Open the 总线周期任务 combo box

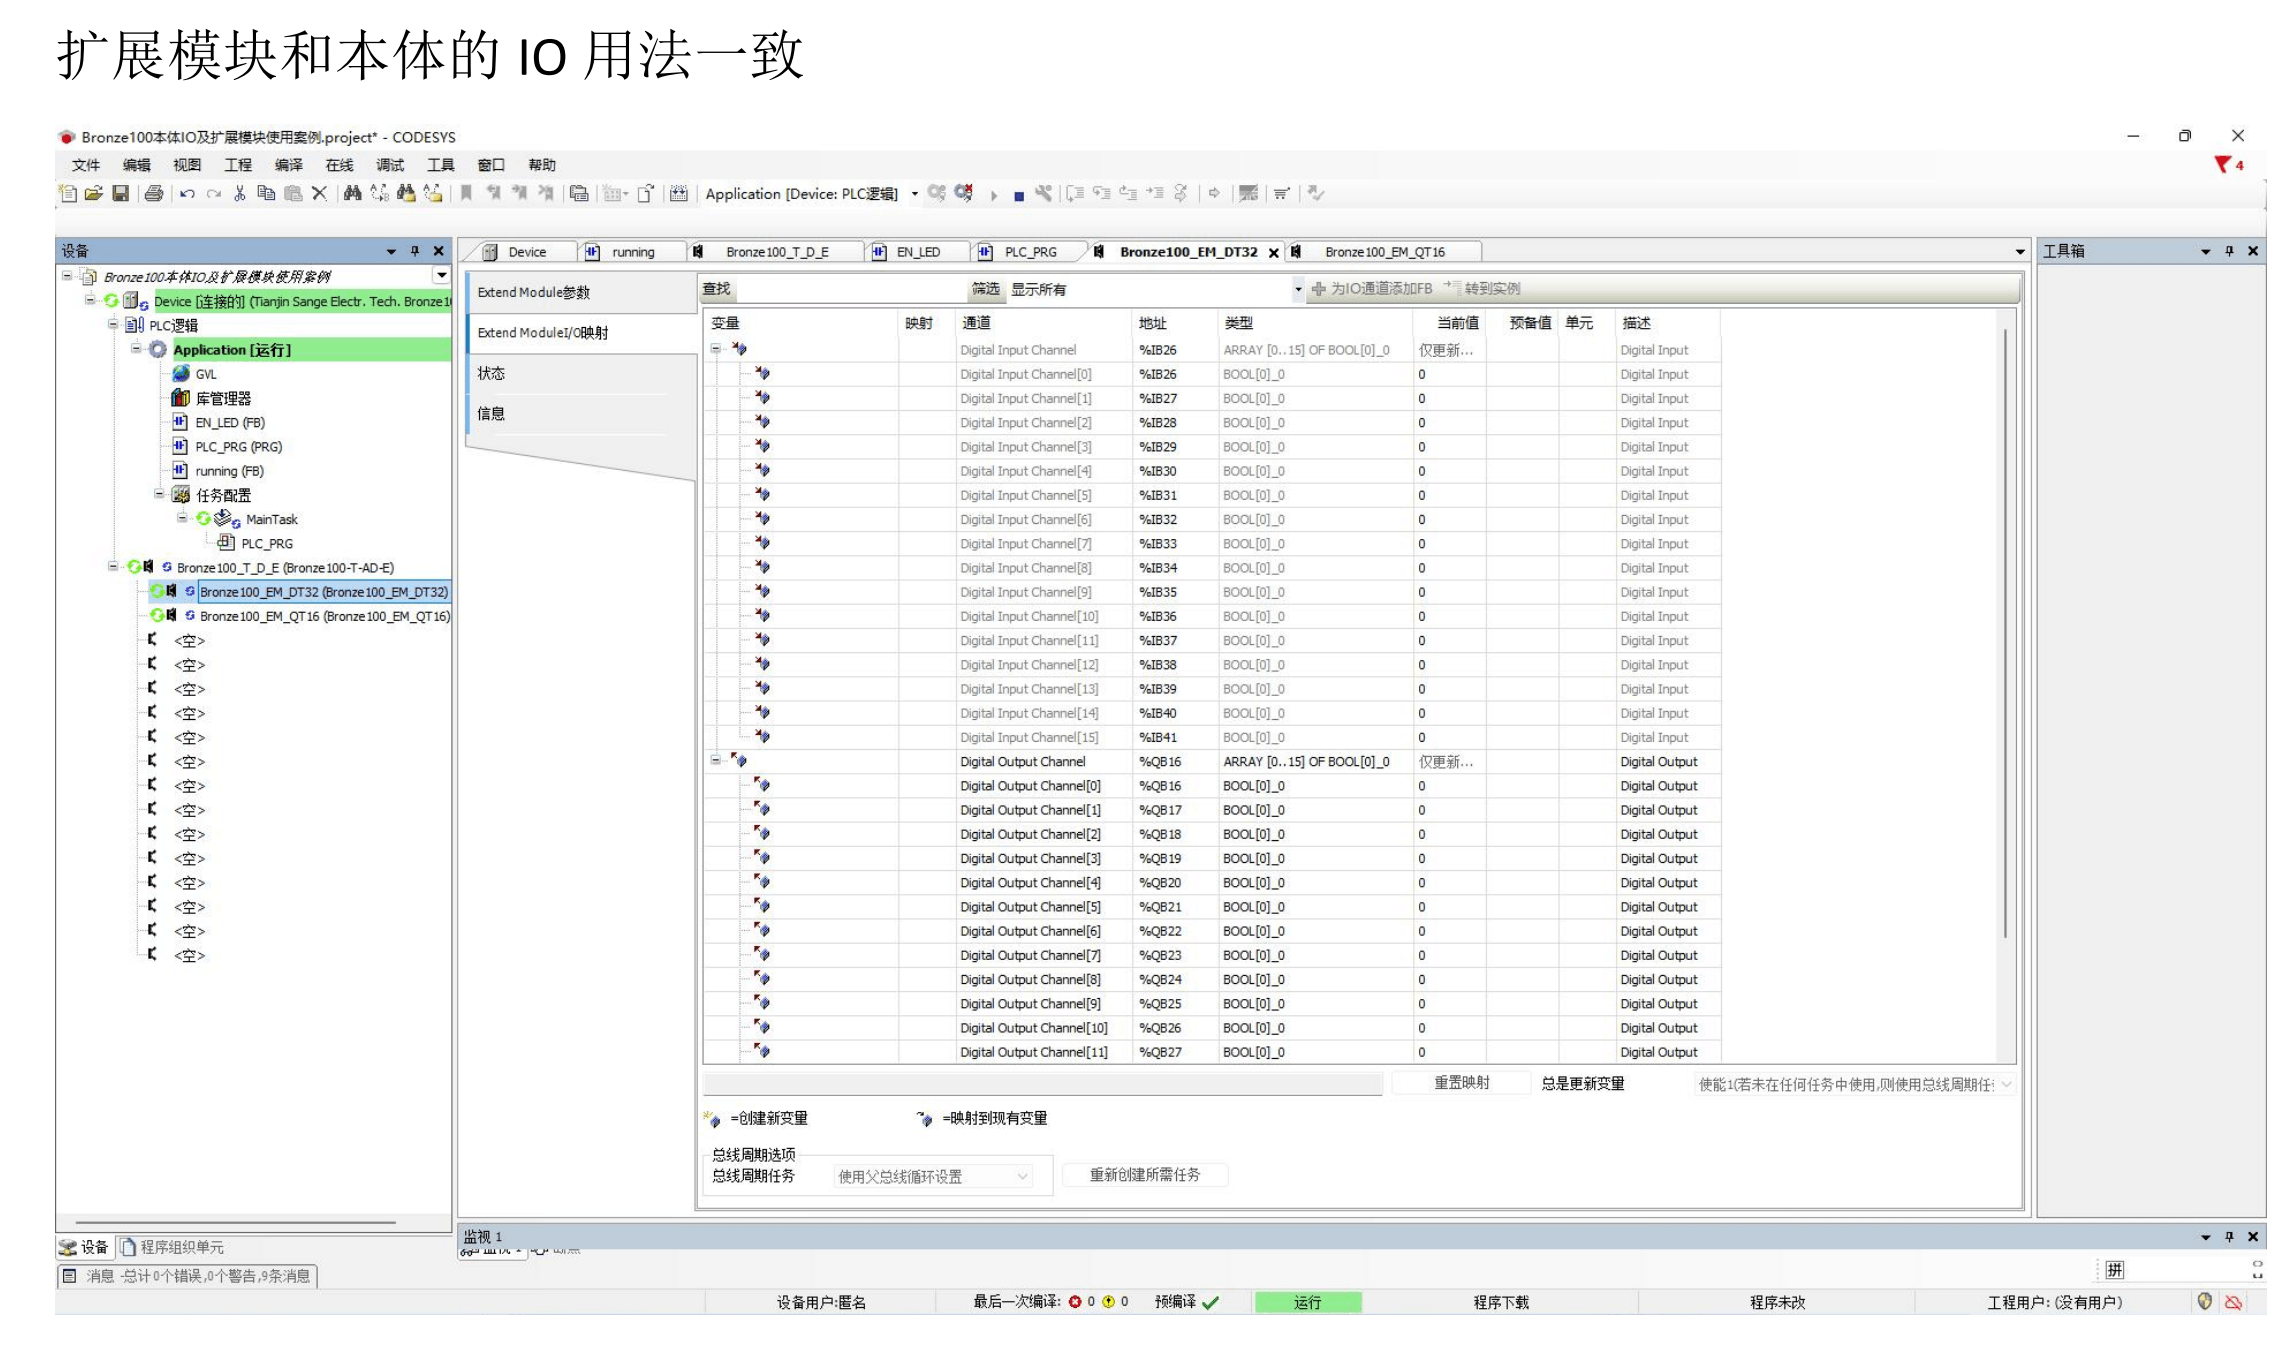(933, 1177)
